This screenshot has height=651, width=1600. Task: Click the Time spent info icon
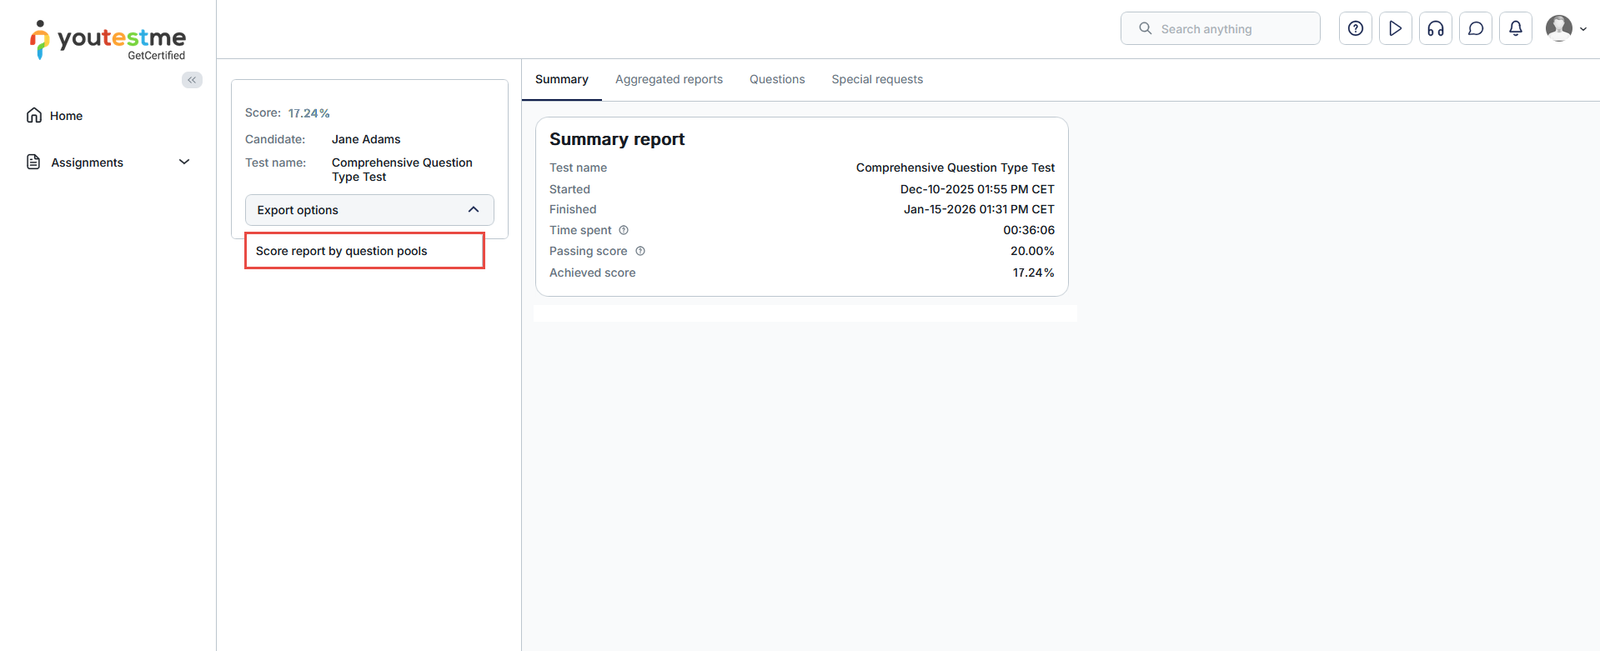624,230
